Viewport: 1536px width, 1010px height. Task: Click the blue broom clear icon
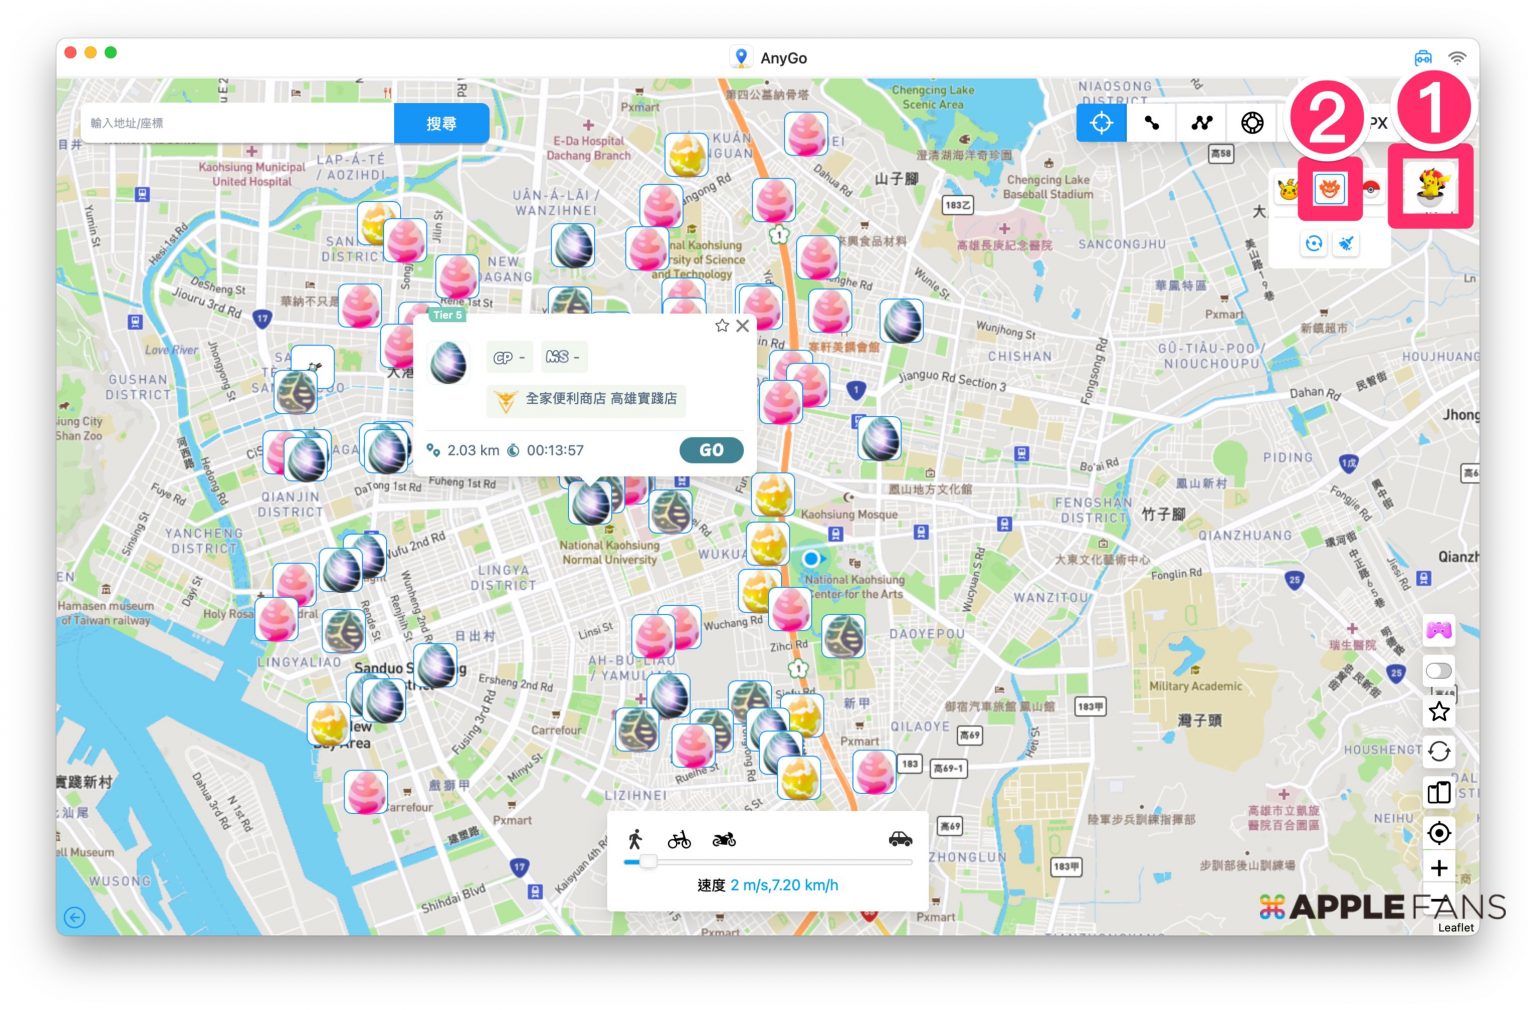coord(1347,243)
